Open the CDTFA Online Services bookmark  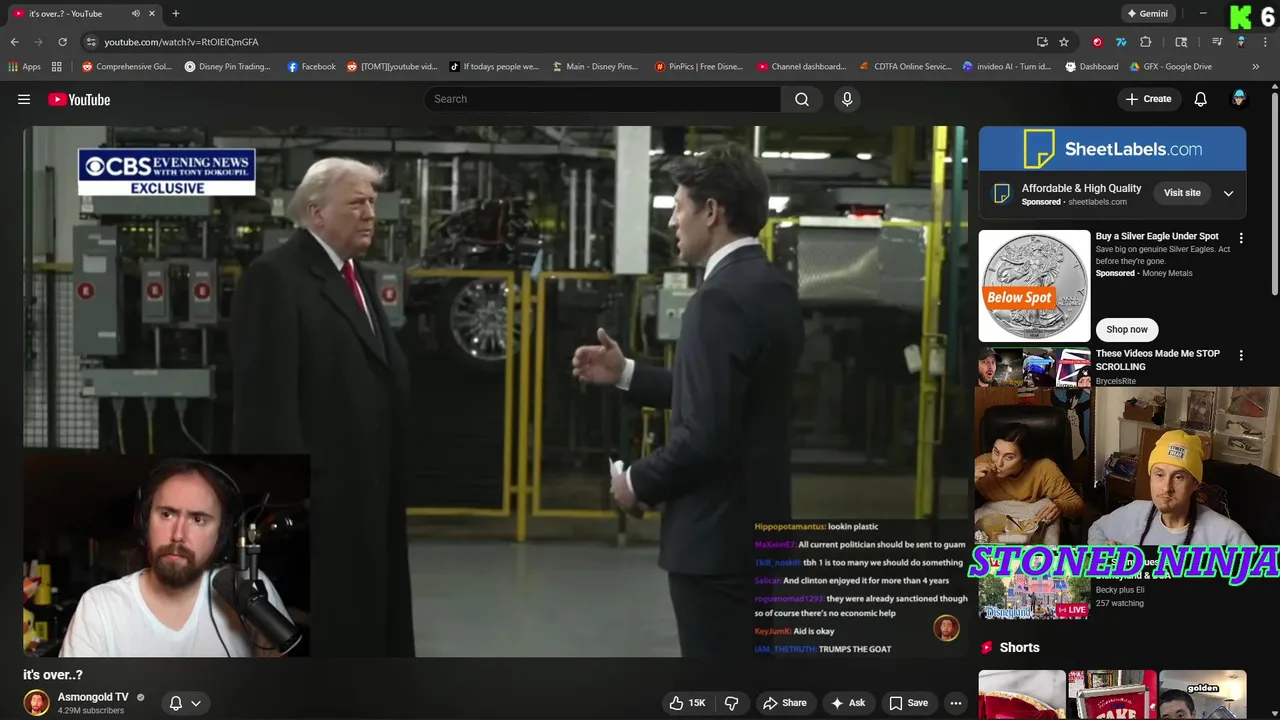(x=906, y=67)
